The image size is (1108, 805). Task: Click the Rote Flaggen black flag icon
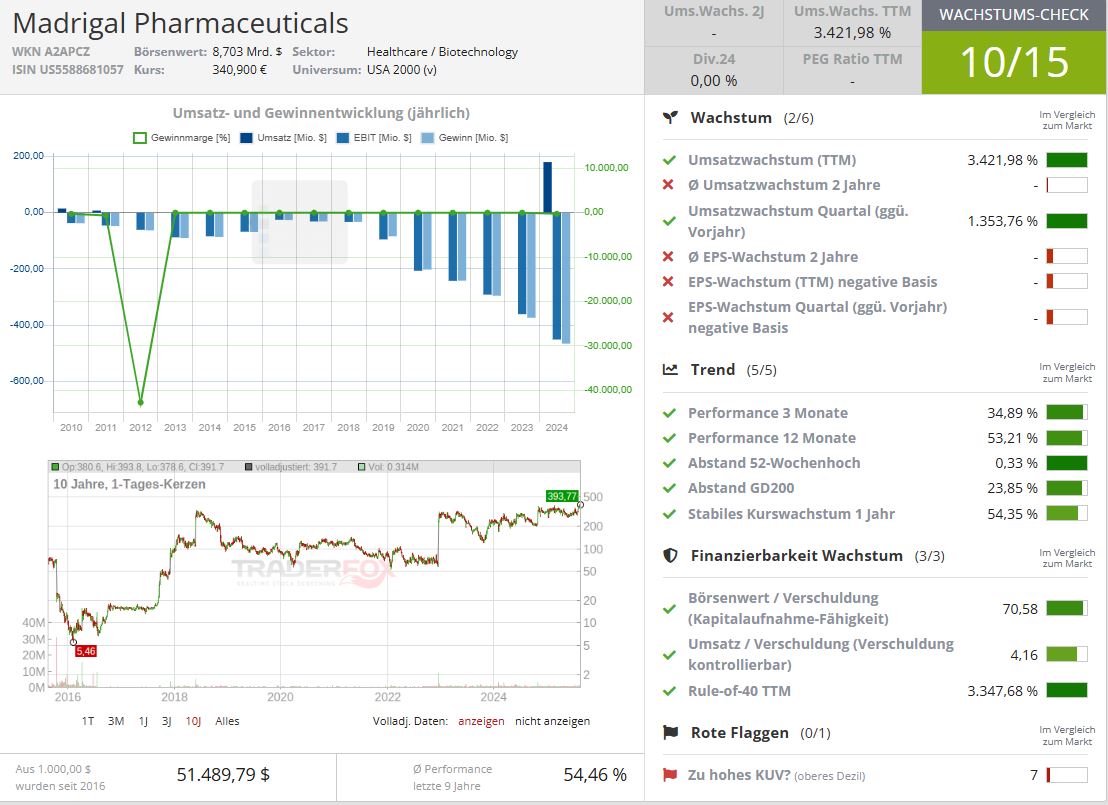[x=670, y=732]
